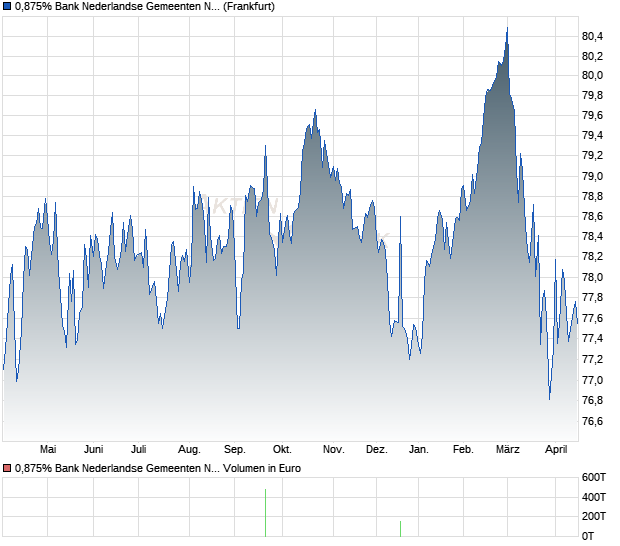The image size is (620, 546).
Task: Click the short green volume bar in December
Action: tap(401, 529)
